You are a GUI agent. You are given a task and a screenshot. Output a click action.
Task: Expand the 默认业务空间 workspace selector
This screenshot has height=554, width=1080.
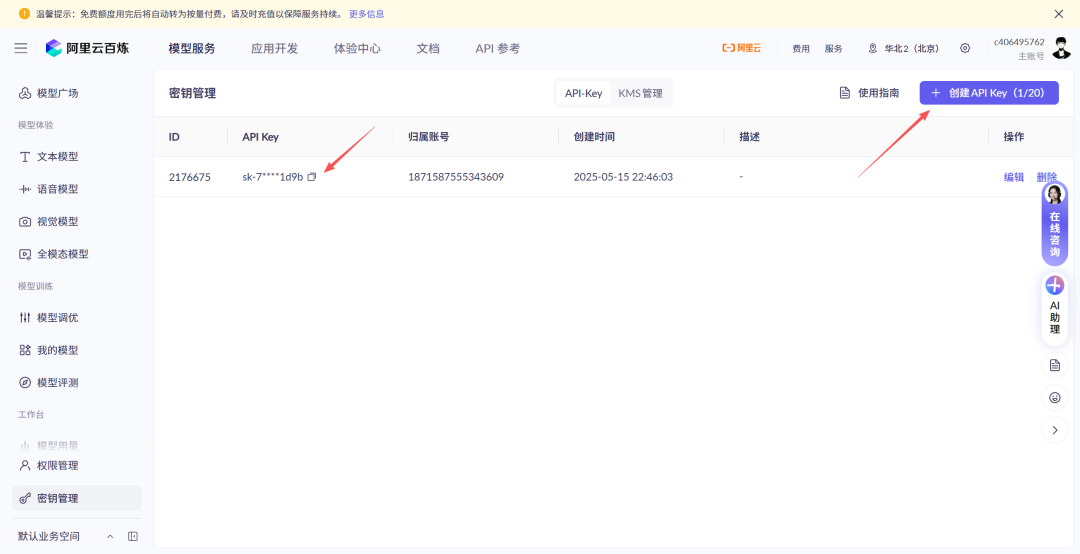(x=110, y=536)
